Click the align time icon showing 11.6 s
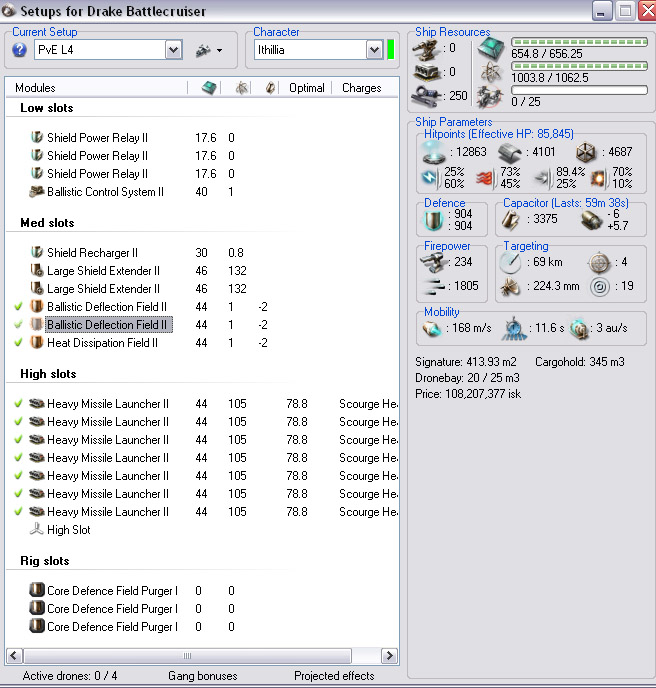The width and height of the screenshot is (656, 688). pos(514,328)
